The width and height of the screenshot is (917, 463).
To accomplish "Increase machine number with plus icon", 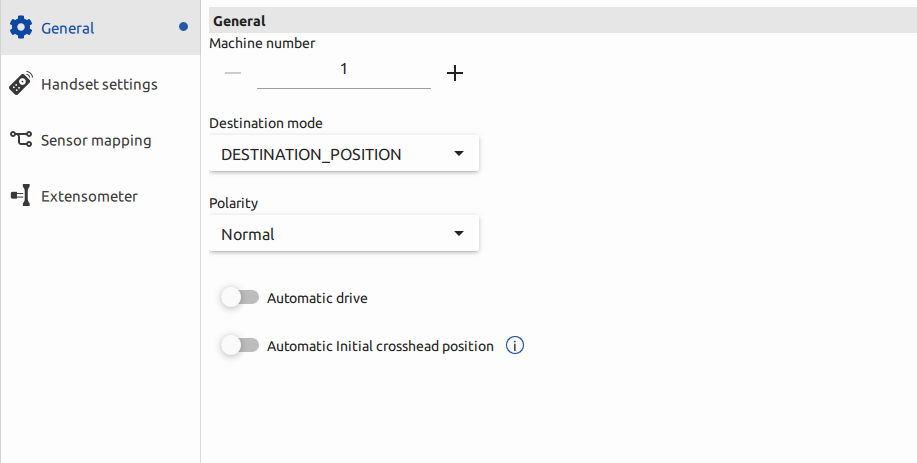I will pyautogui.click(x=455, y=73).
